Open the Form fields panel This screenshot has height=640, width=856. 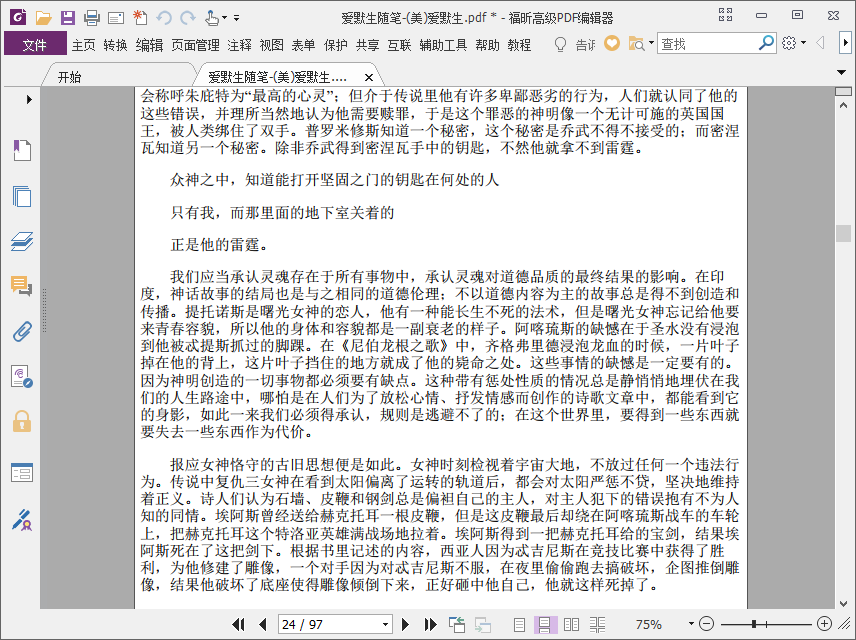click(x=22, y=472)
